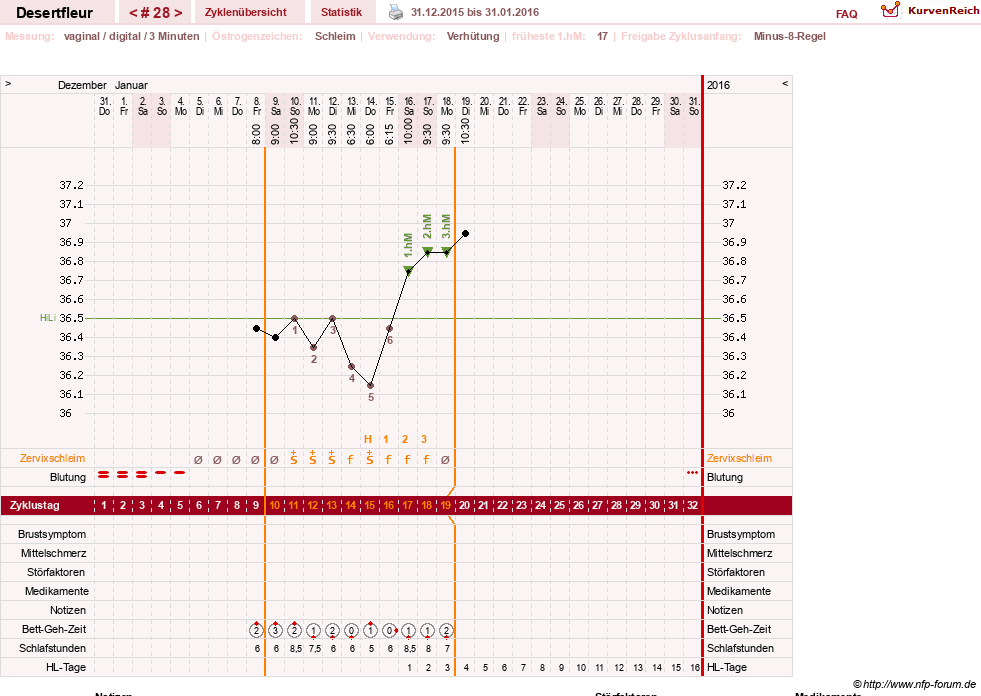981x696 pixels.
Task: Click the ø mucus symbol on cycle day 6
Action: pos(198,459)
